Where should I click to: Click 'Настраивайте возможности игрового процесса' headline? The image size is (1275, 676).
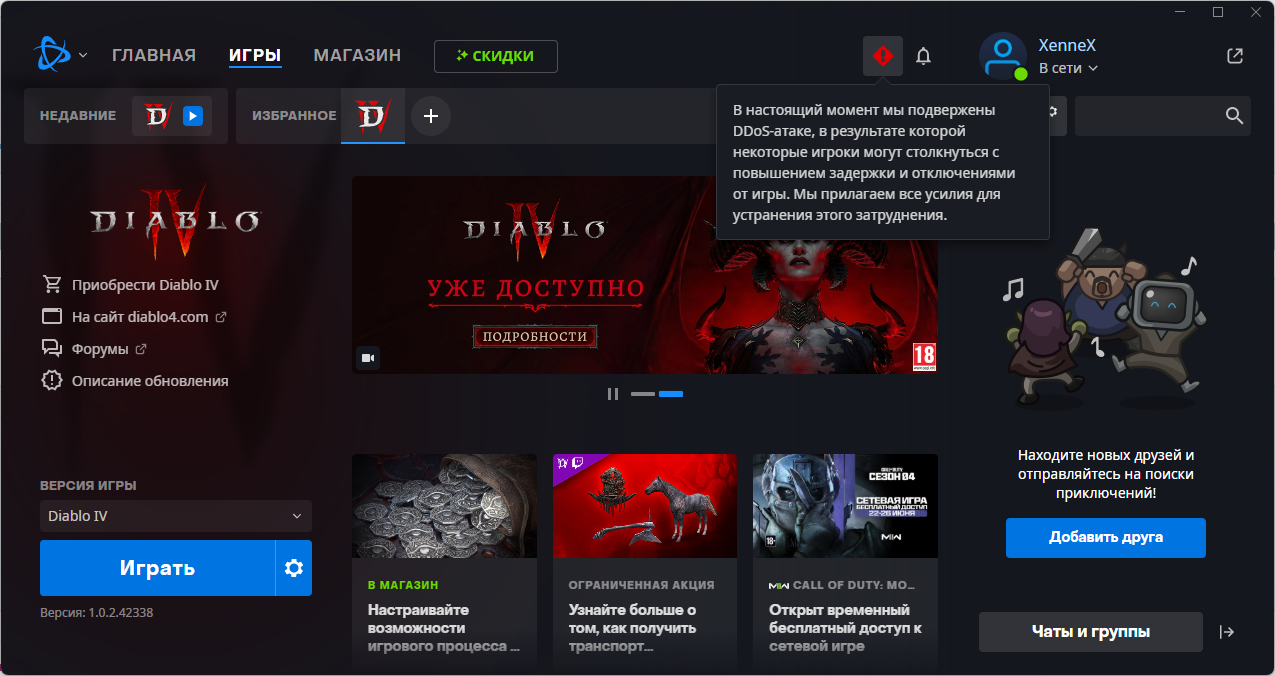coord(444,628)
